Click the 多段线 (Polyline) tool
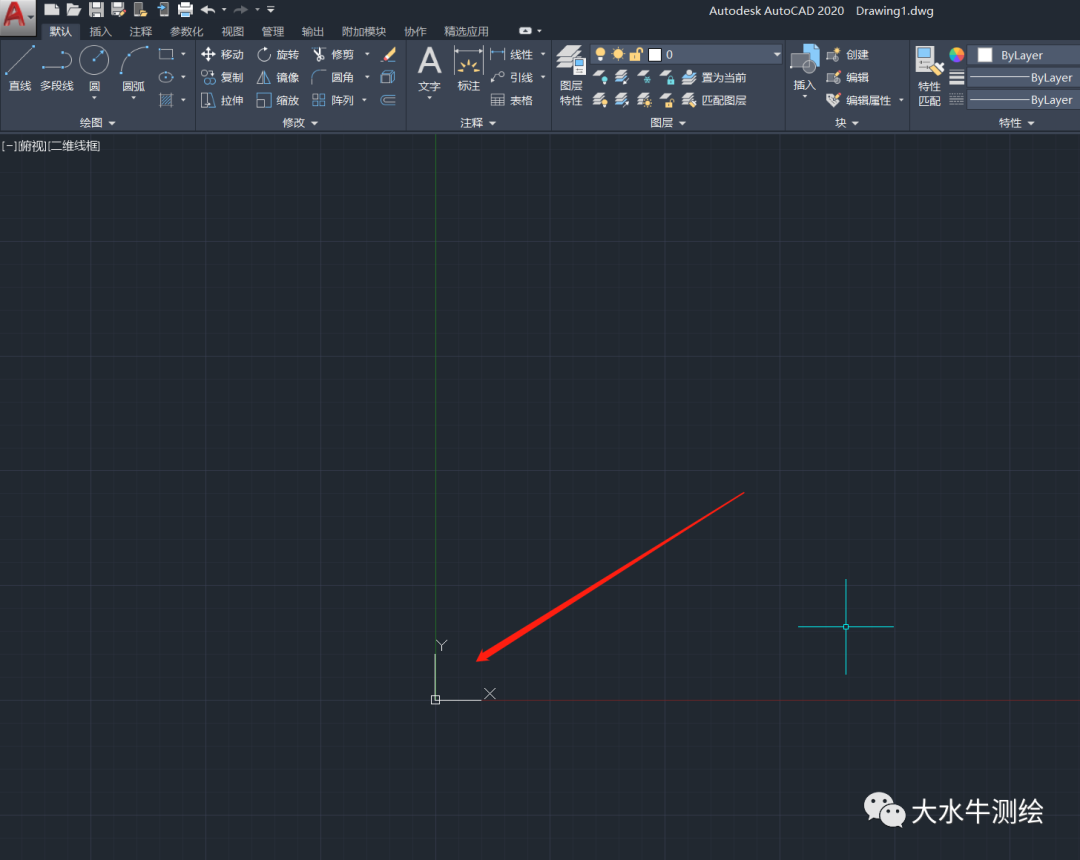 pos(56,68)
